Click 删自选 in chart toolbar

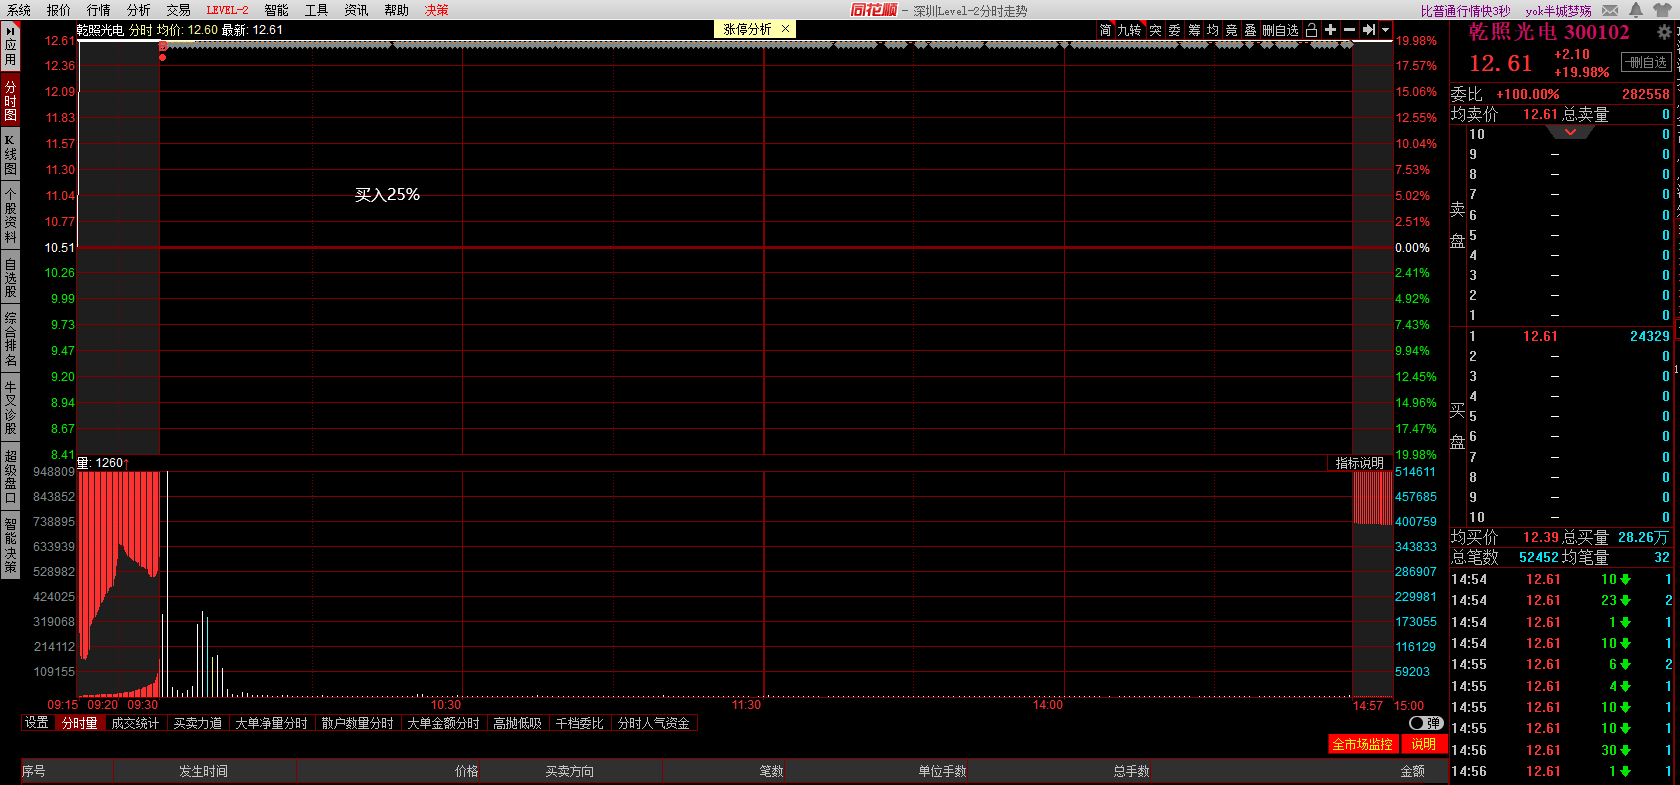[x=1280, y=30]
